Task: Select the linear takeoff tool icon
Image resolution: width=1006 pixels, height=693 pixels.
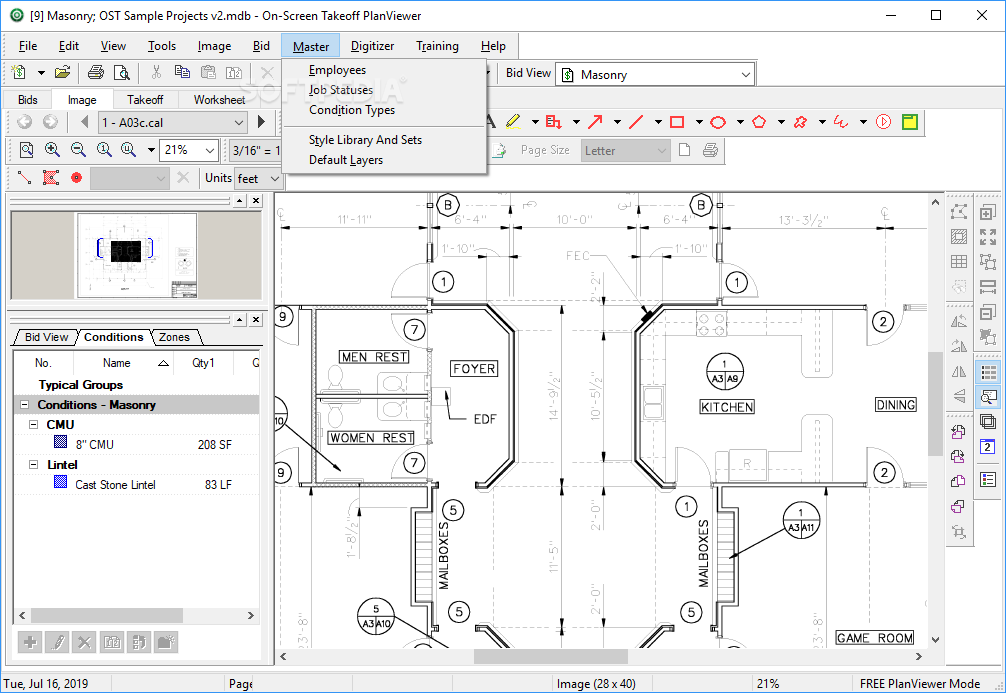Action: 24,178
